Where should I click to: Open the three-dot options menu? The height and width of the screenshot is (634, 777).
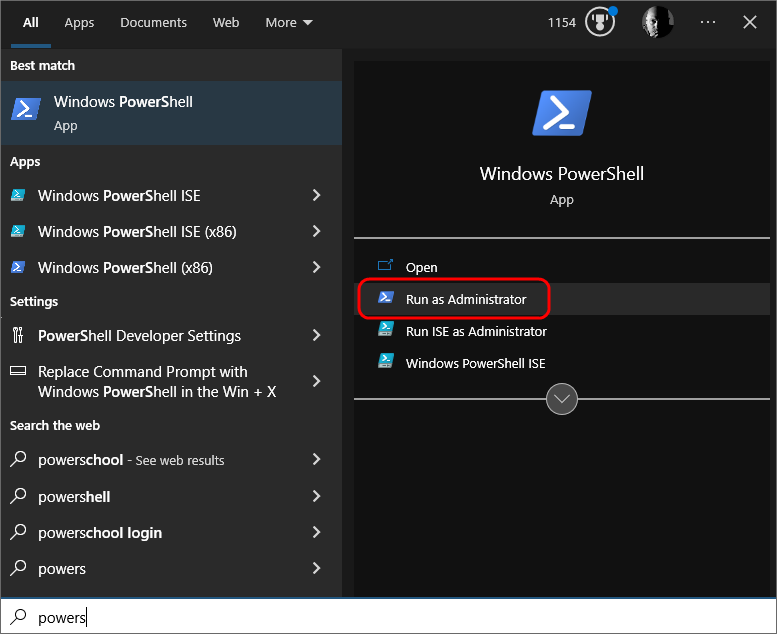(x=708, y=22)
